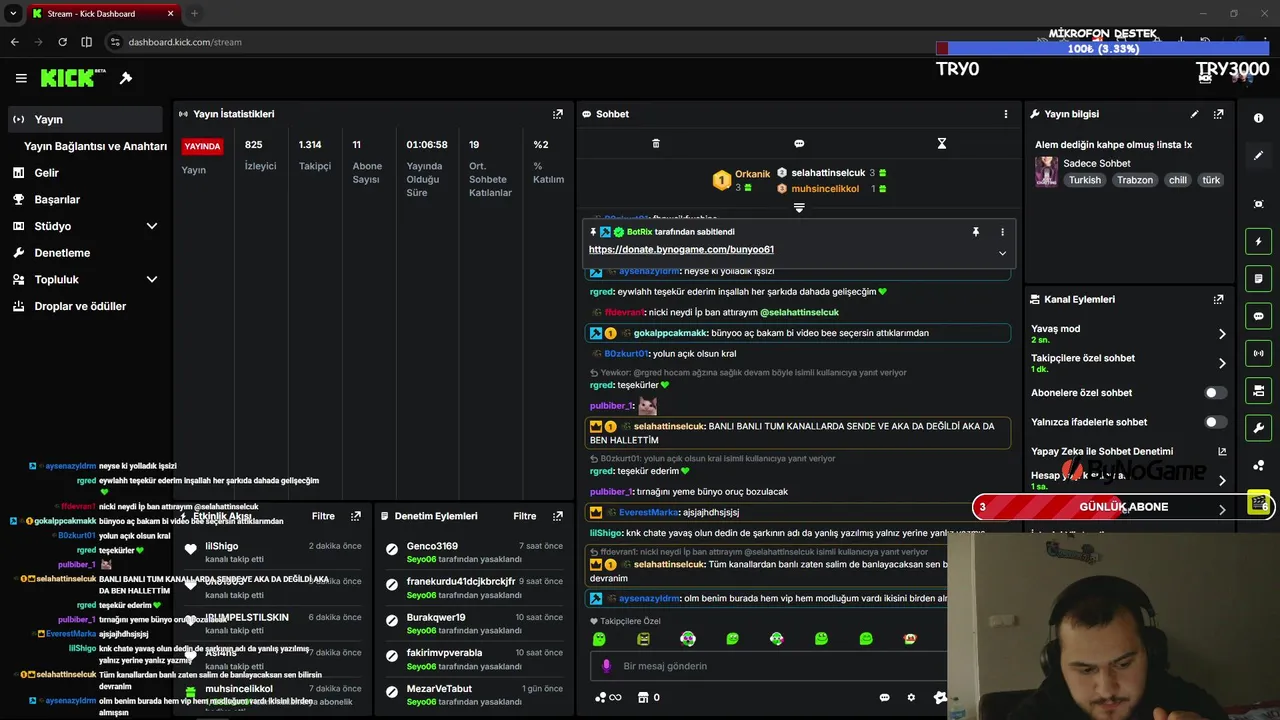
Task: Click the moderator hammer icon beside Kick logo
Action: (126, 78)
